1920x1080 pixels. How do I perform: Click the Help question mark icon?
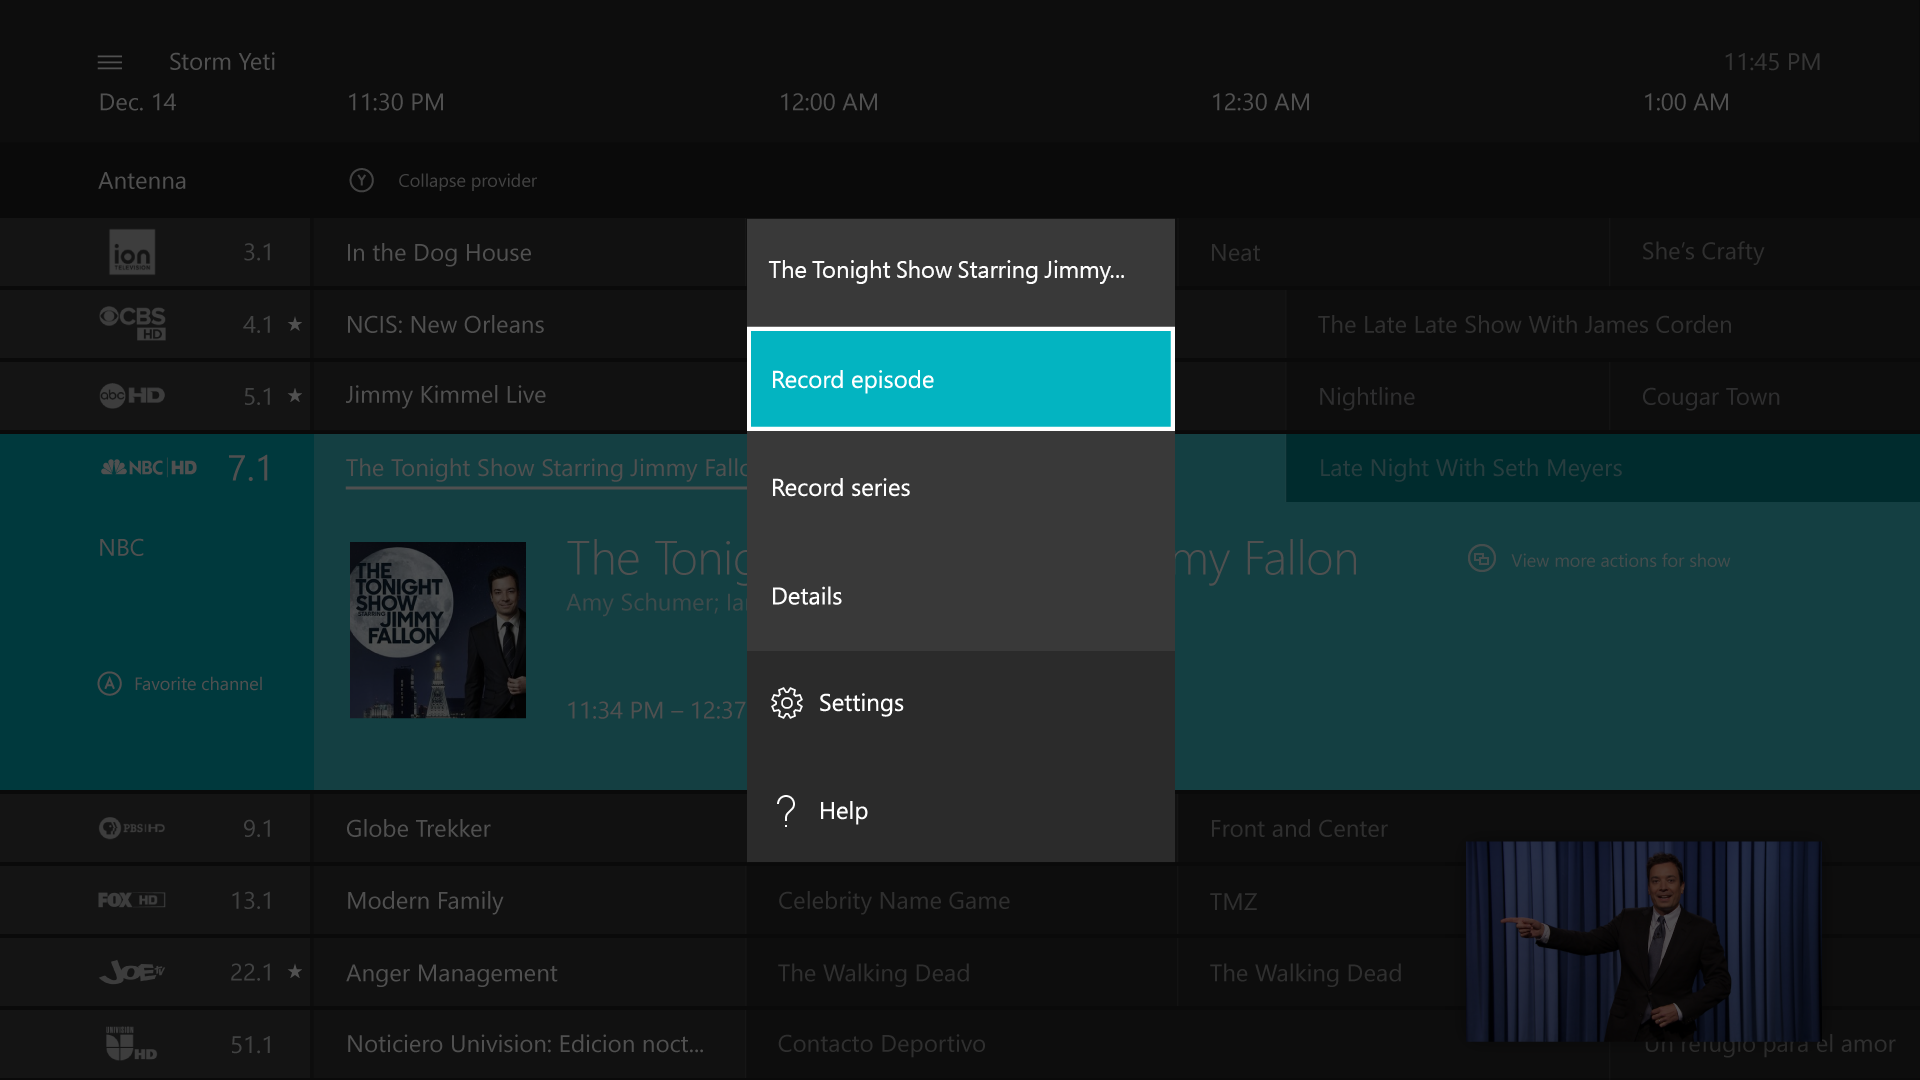point(787,811)
